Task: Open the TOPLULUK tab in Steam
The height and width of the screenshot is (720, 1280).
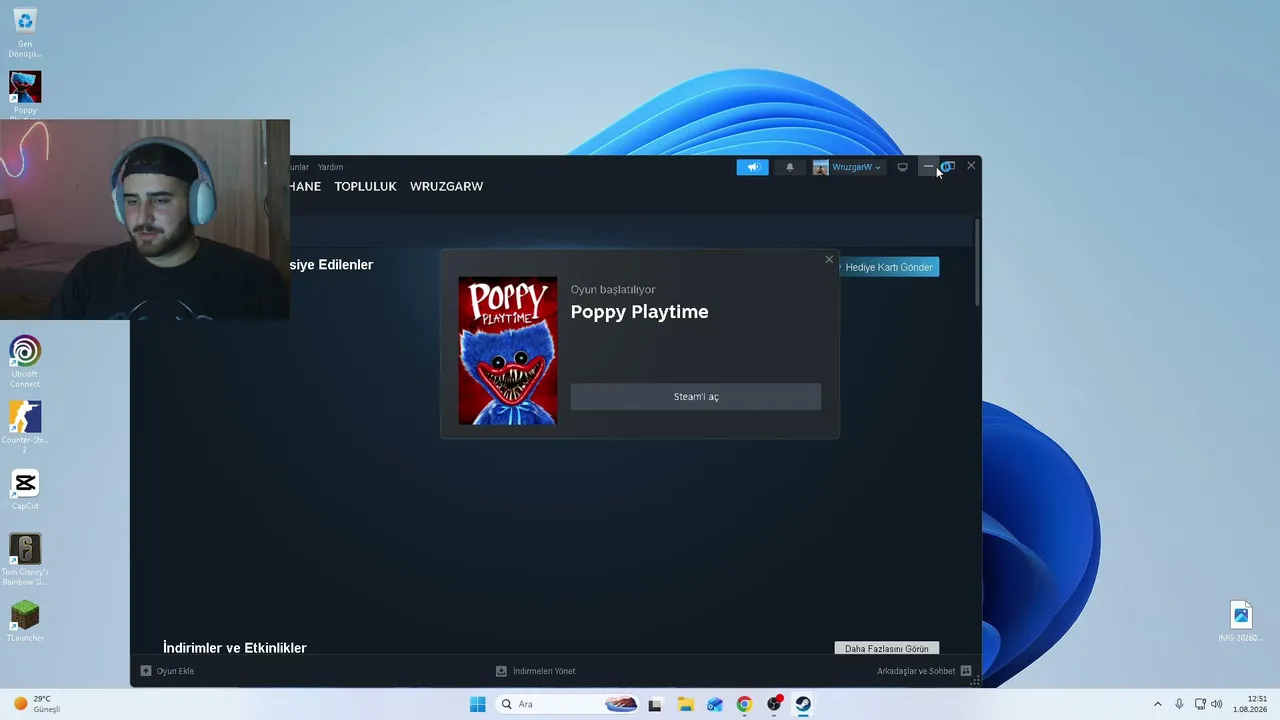Action: pos(365,187)
